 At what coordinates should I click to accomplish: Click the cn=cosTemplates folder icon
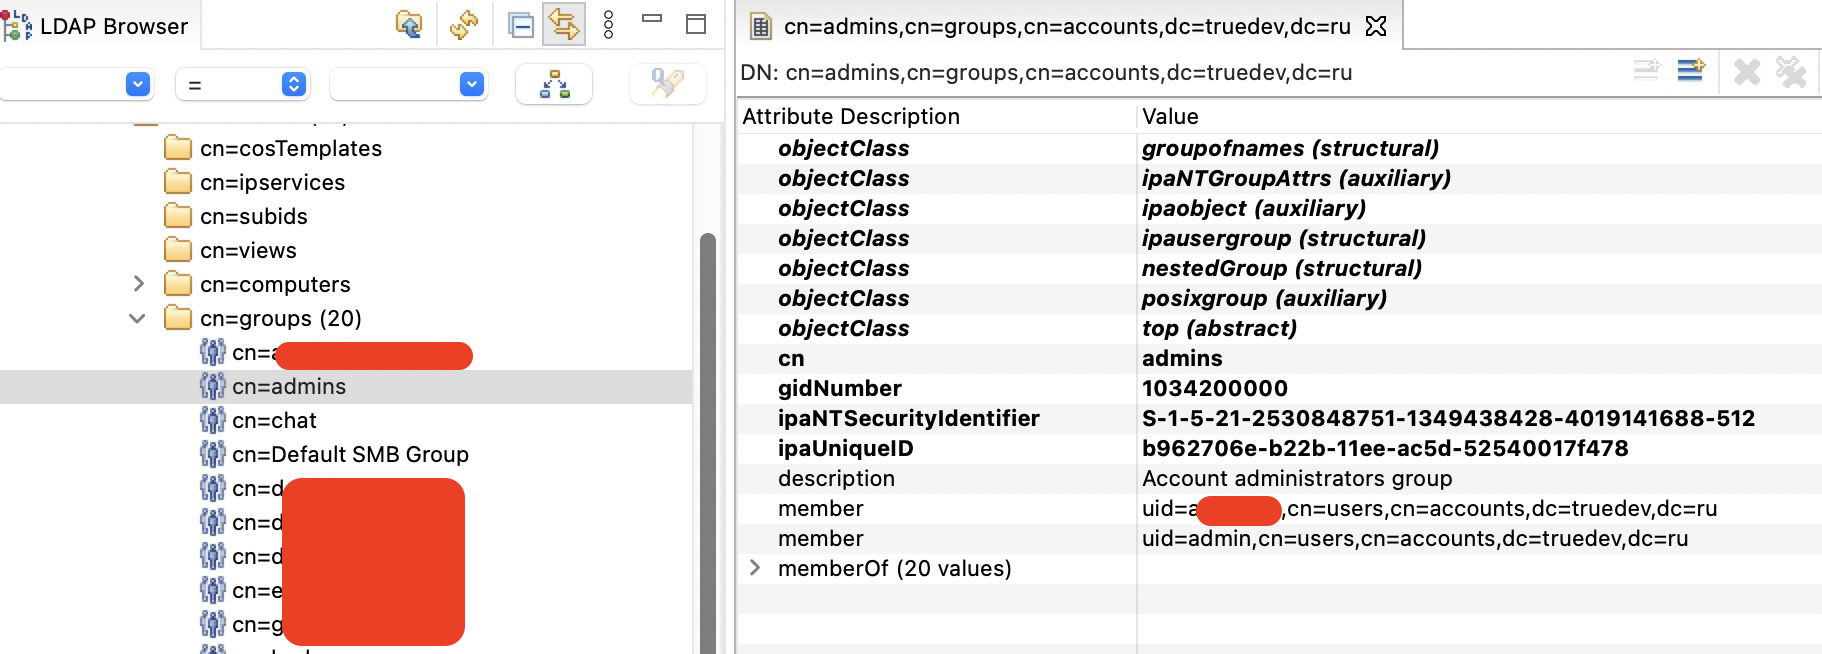(178, 148)
